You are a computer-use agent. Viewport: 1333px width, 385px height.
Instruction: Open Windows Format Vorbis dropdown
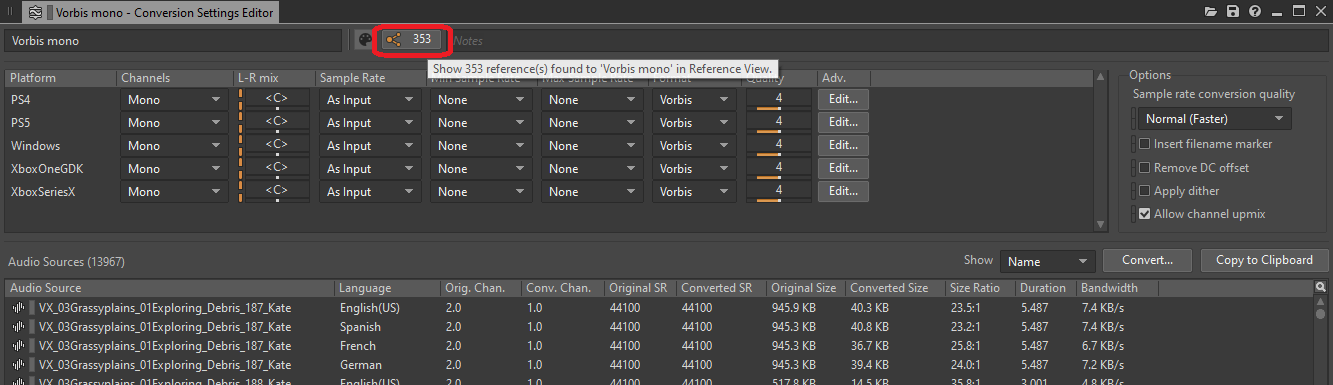[x=694, y=145]
